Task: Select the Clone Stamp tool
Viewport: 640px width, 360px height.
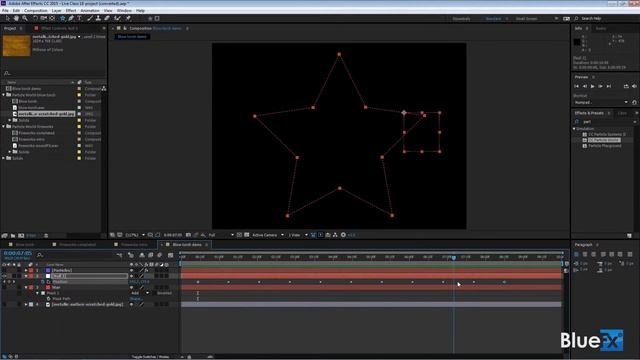Action: click(x=98, y=18)
